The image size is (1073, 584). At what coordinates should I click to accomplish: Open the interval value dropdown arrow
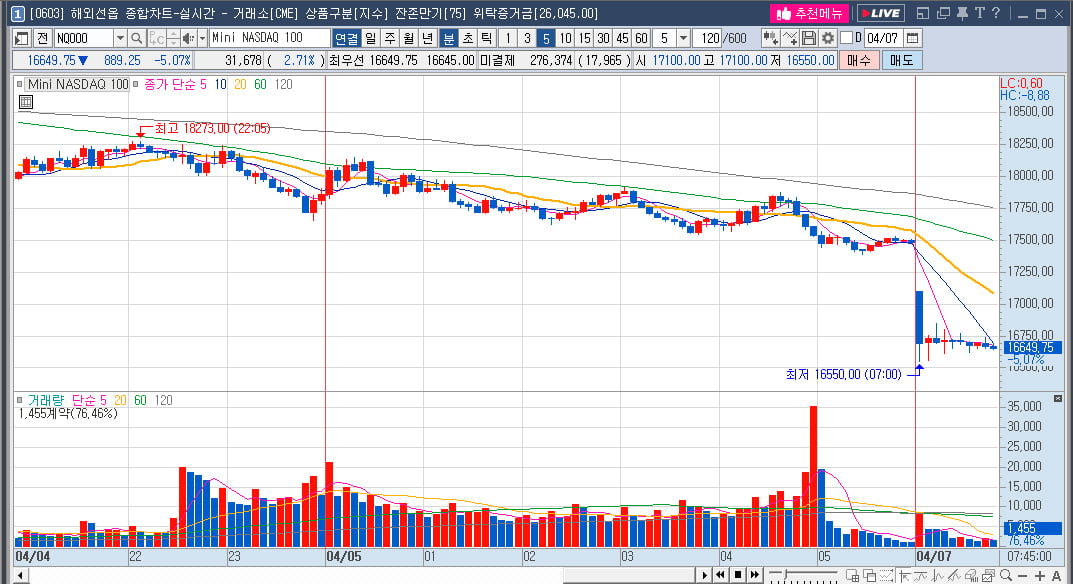point(683,38)
